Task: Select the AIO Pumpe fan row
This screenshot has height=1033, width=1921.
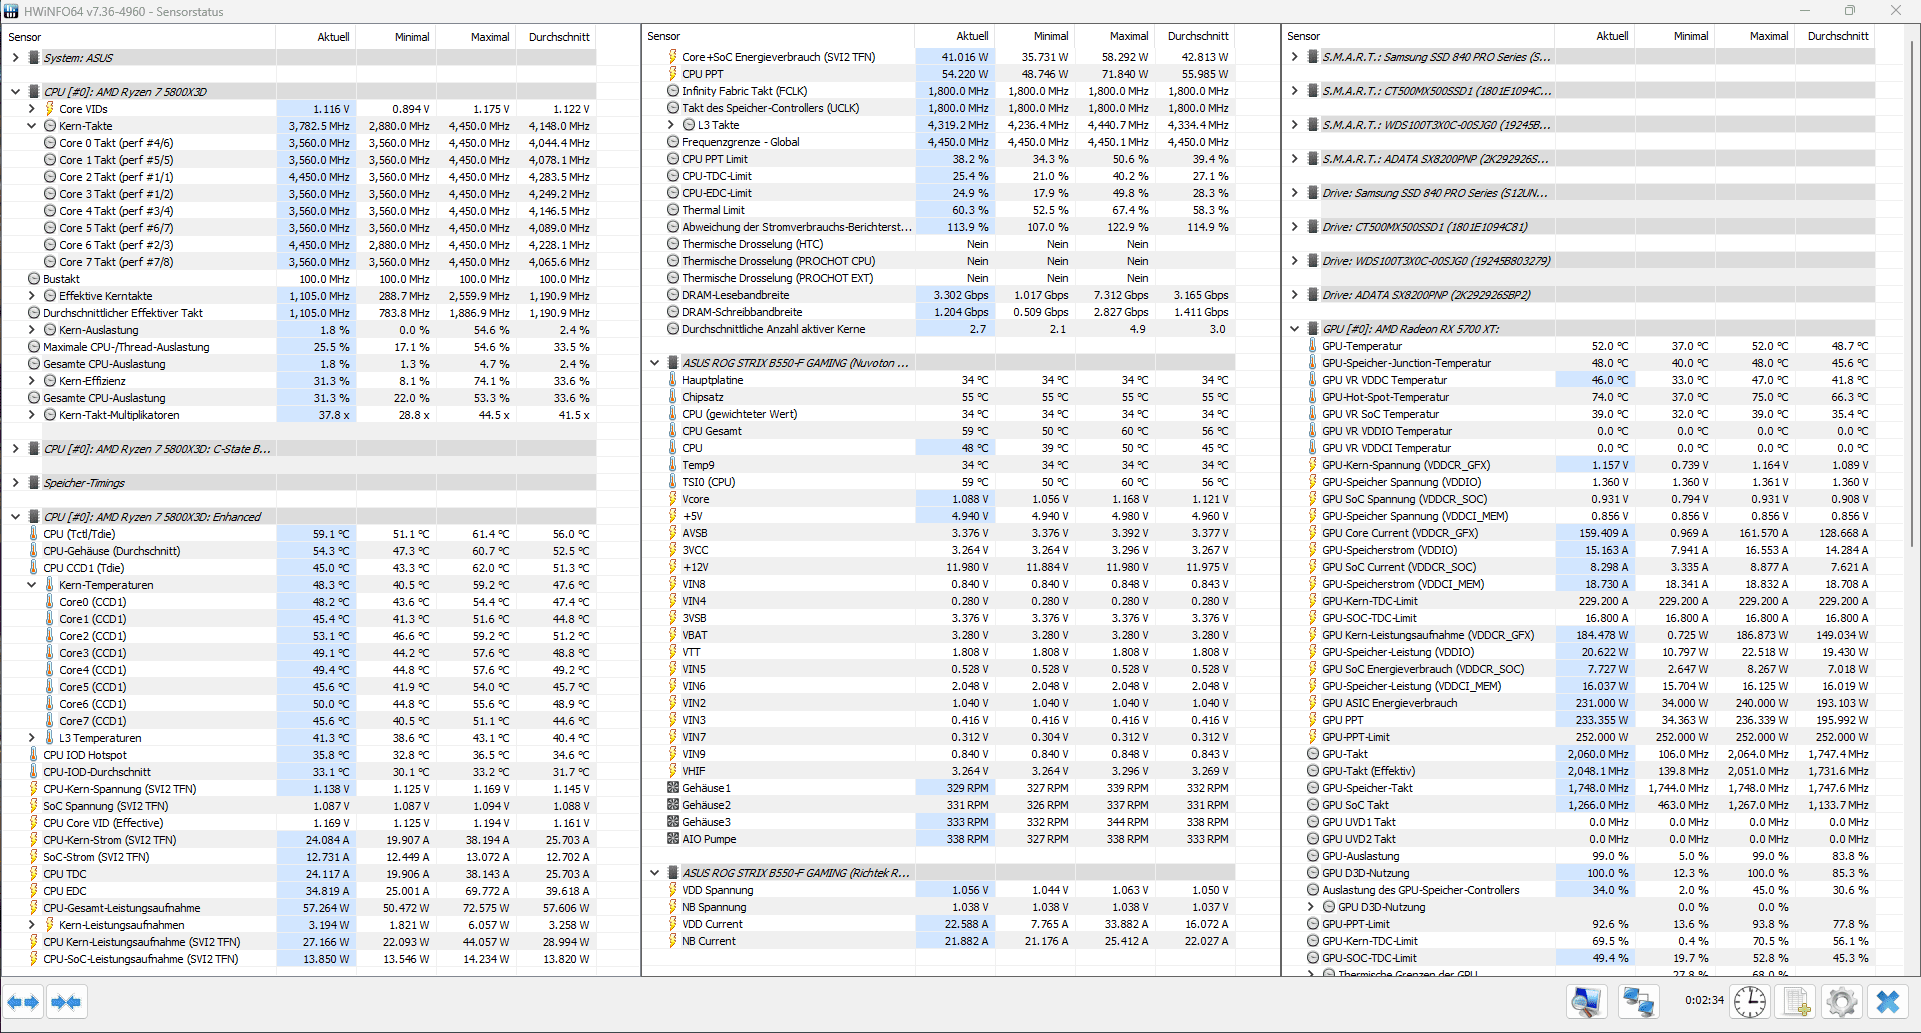Action: click(x=940, y=839)
